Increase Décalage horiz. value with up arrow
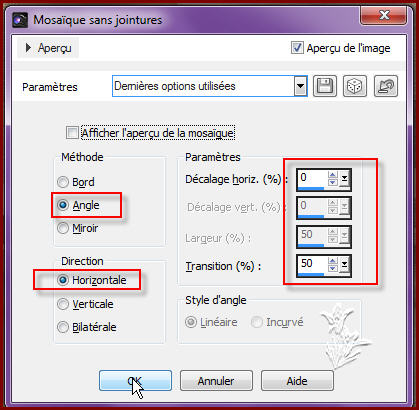This screenshot has width=419, height=410. tap(332, 175)
